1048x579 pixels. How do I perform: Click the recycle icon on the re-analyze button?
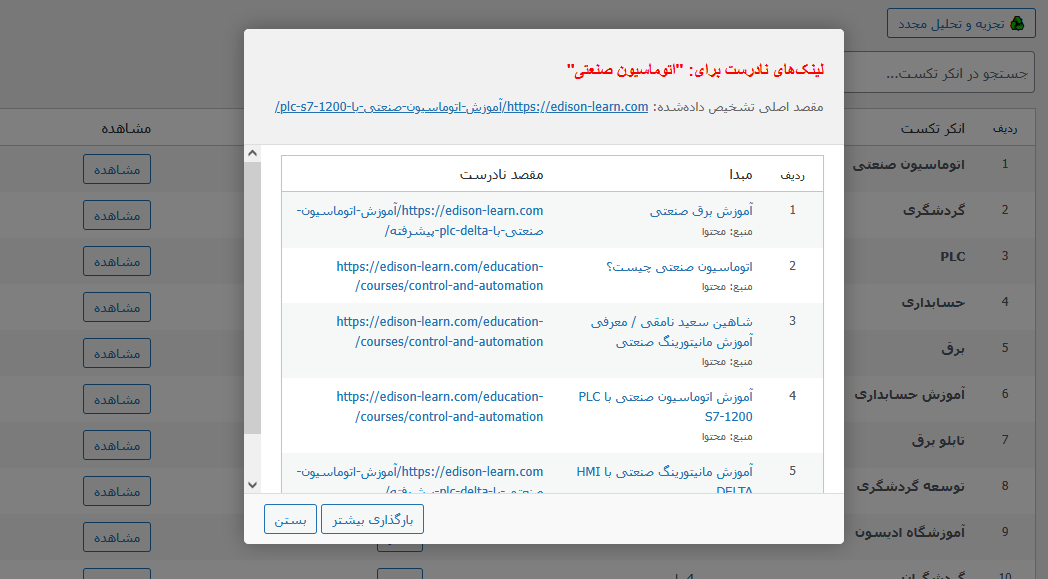(x=1018, y=23)
